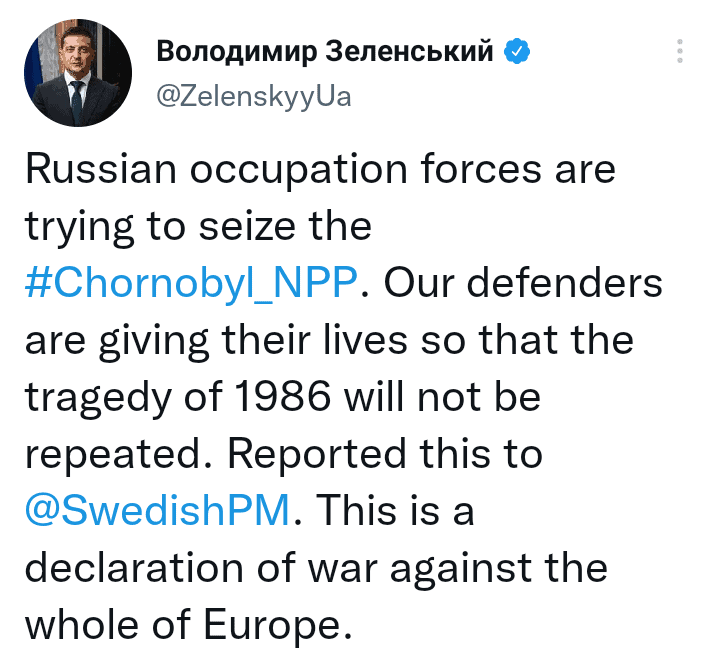Click the phrase "Our defenders" after hashtag
Viewport: 720px width, 661px height.
(x=523, y=283)
